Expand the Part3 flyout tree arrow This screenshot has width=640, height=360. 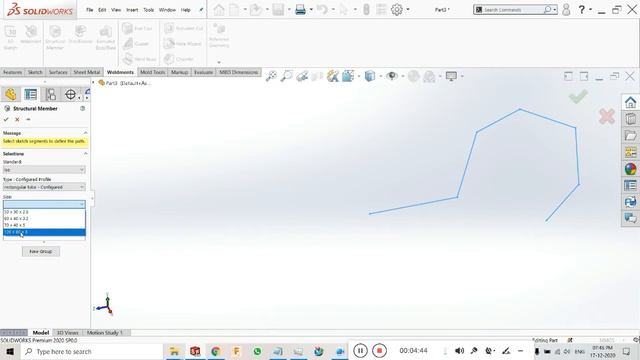[93, 83]
